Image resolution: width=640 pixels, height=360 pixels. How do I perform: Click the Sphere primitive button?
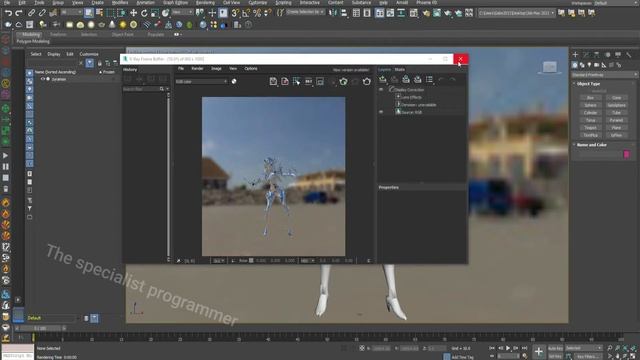[x=590, y=105]
